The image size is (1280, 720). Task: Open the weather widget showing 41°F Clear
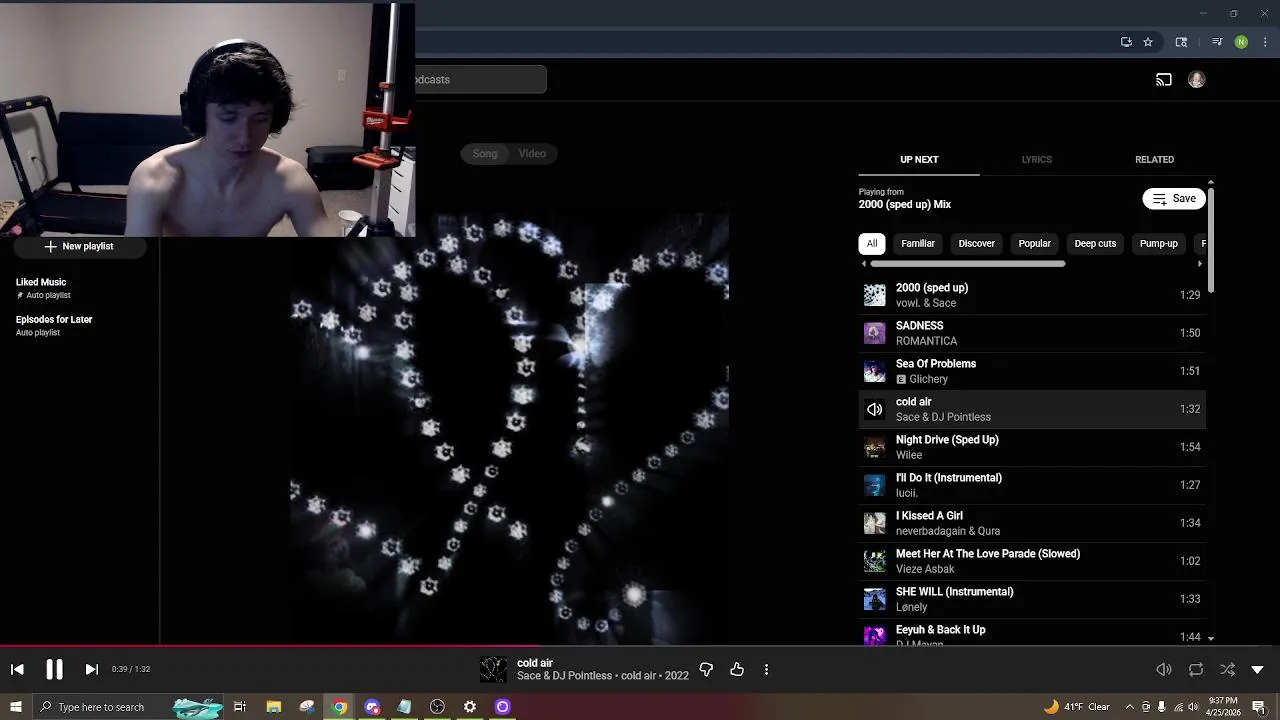coord(1076,707)
